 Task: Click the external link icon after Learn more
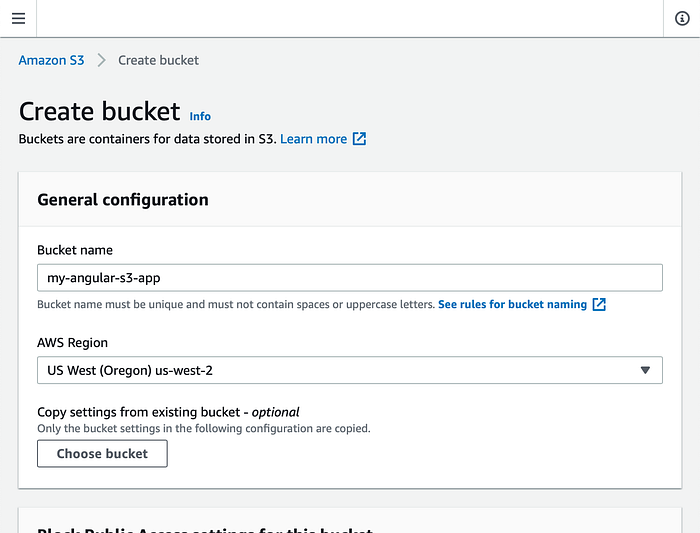point(359,139)
